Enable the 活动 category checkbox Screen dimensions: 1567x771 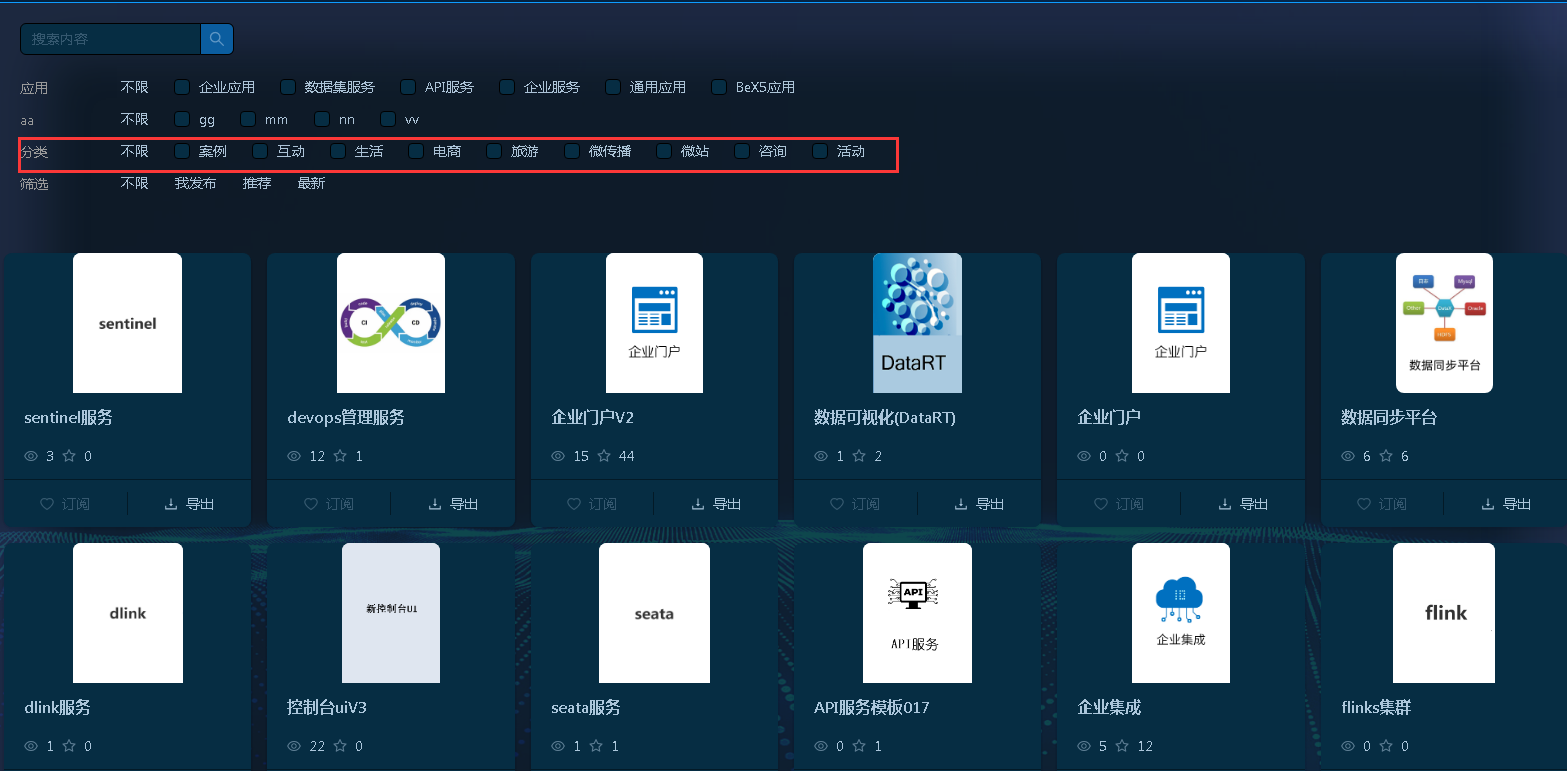(820, 151)
